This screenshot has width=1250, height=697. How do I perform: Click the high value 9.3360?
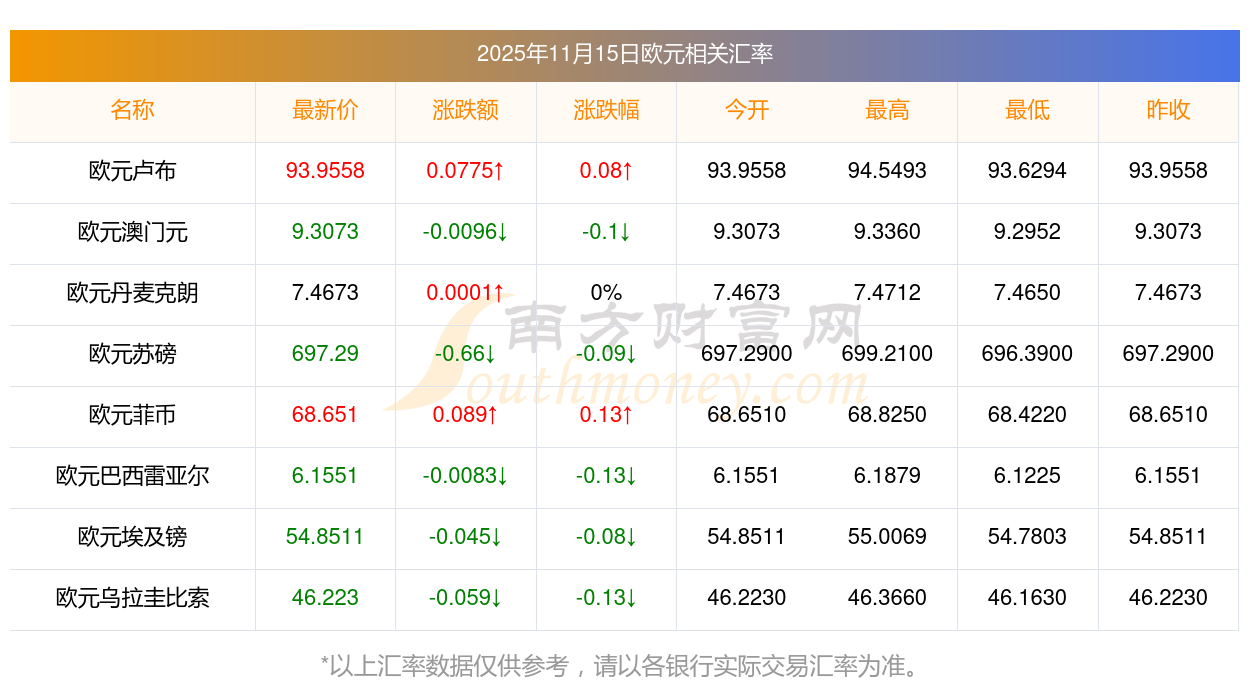(887, 232)
